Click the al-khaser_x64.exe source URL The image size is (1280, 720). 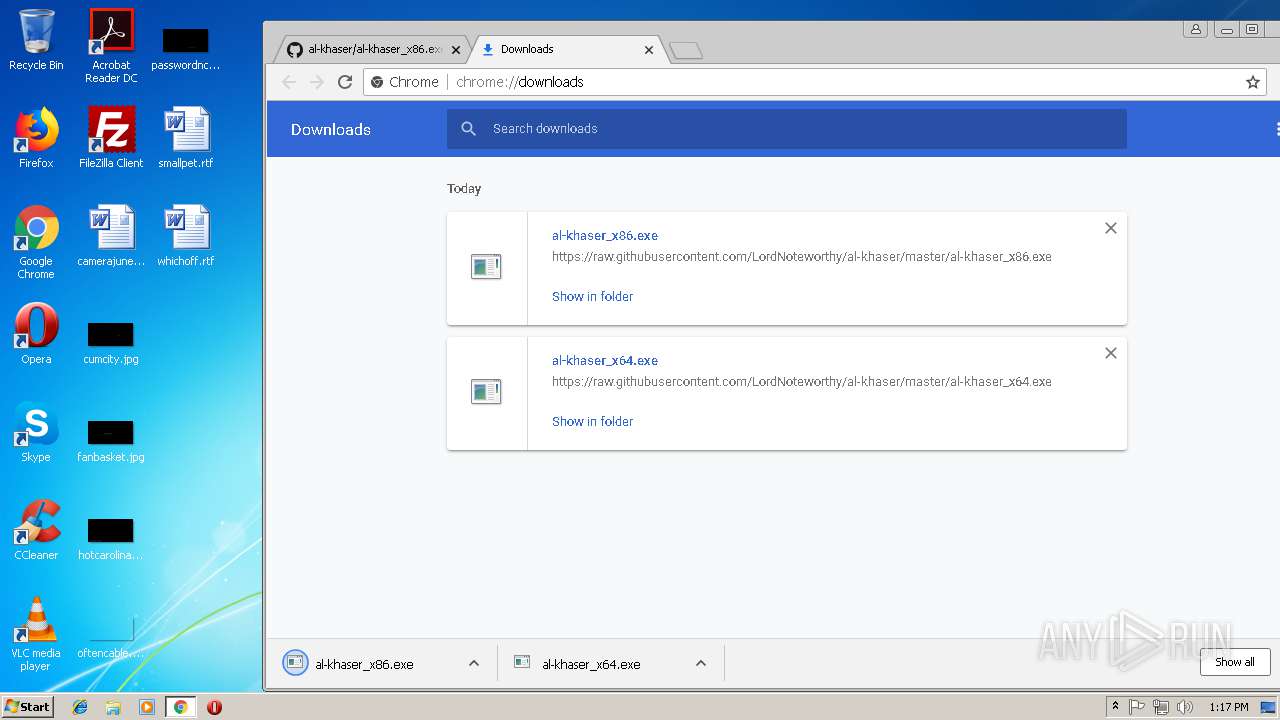(x=801, y=382)
